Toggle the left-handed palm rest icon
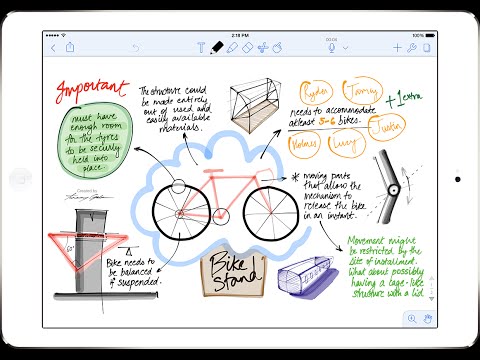480x360 pixels. click(428, 319)
